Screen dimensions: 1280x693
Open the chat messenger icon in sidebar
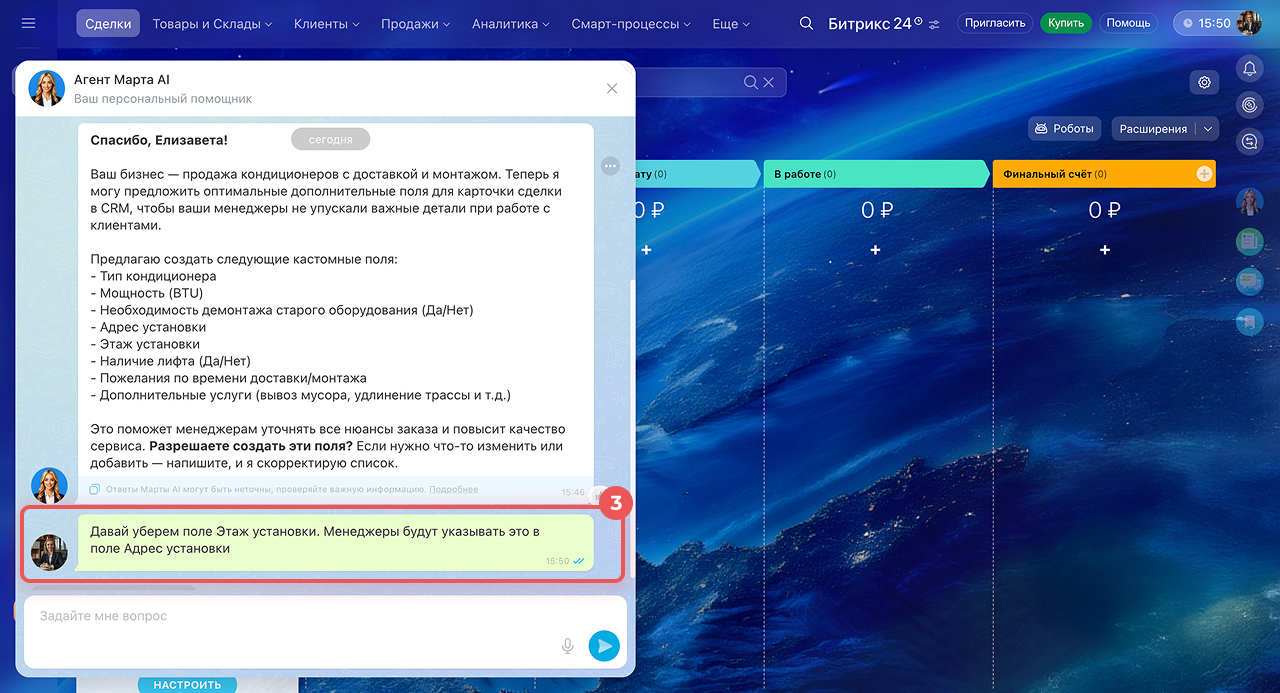pyautogui.click(x=1249, y=142)
